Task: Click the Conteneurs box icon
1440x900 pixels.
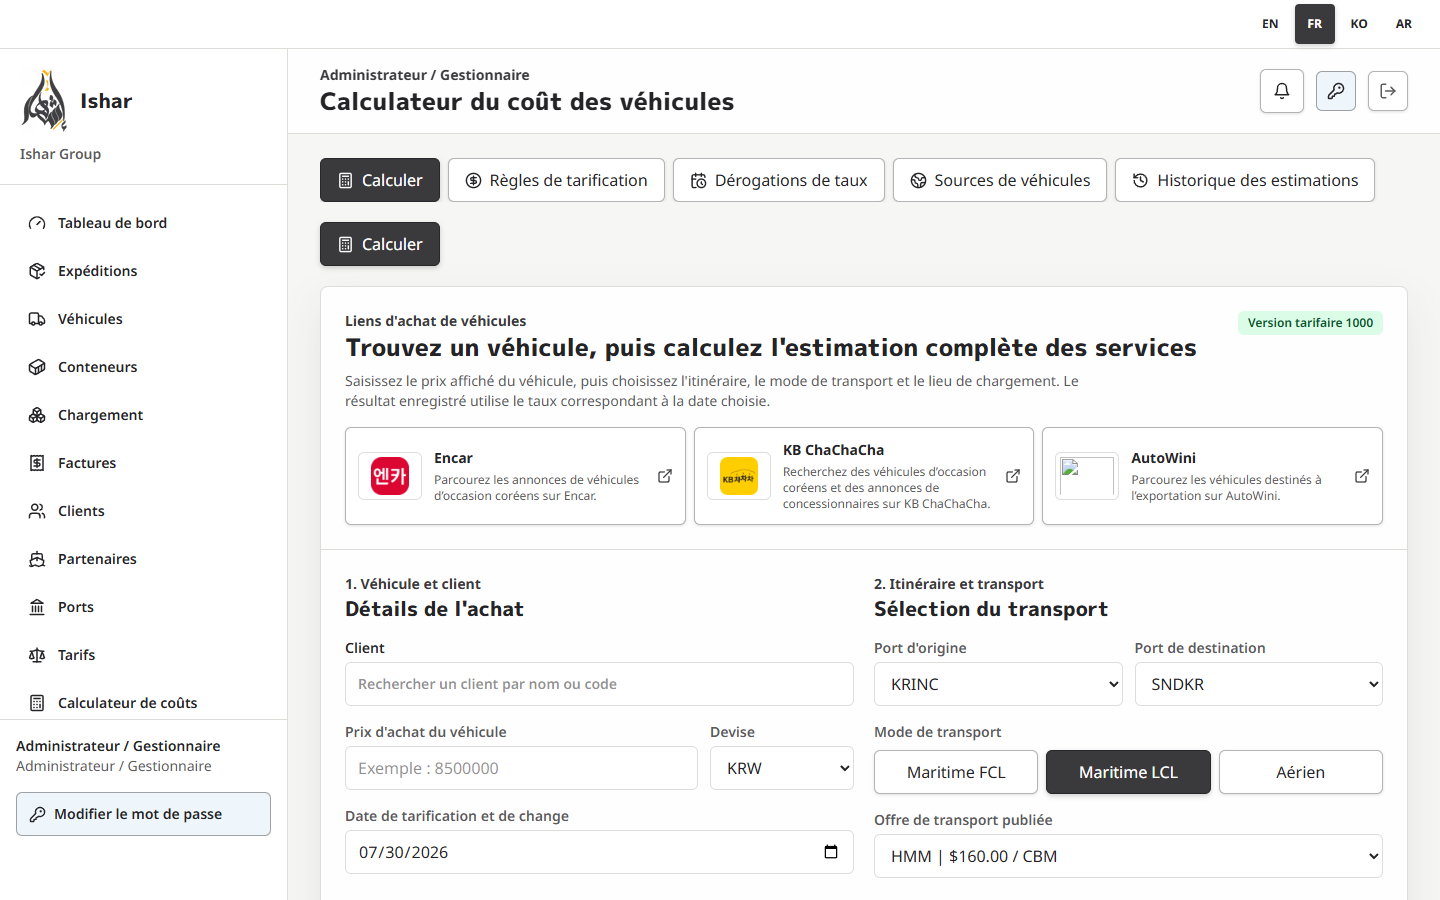Action: 37,367
